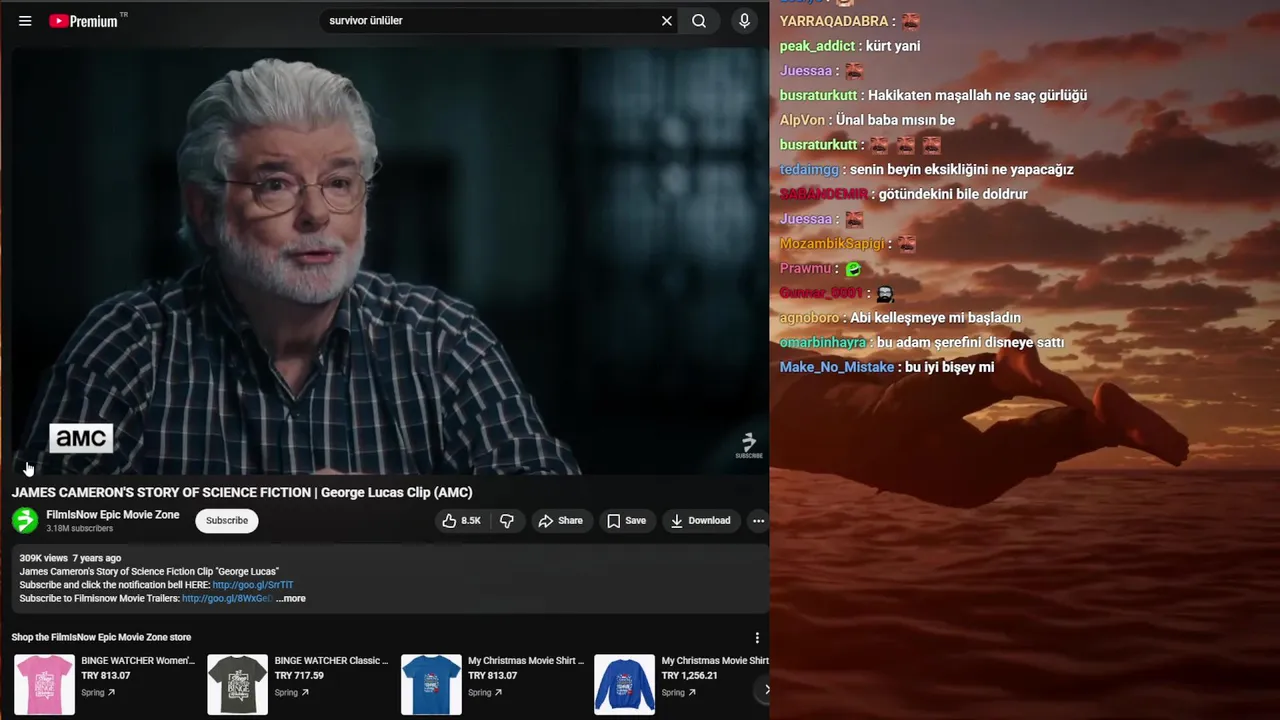This screenshot has width=1280, height=720.
Task: Click chat username 'tedaimgg'
Action: coord(809,170)
